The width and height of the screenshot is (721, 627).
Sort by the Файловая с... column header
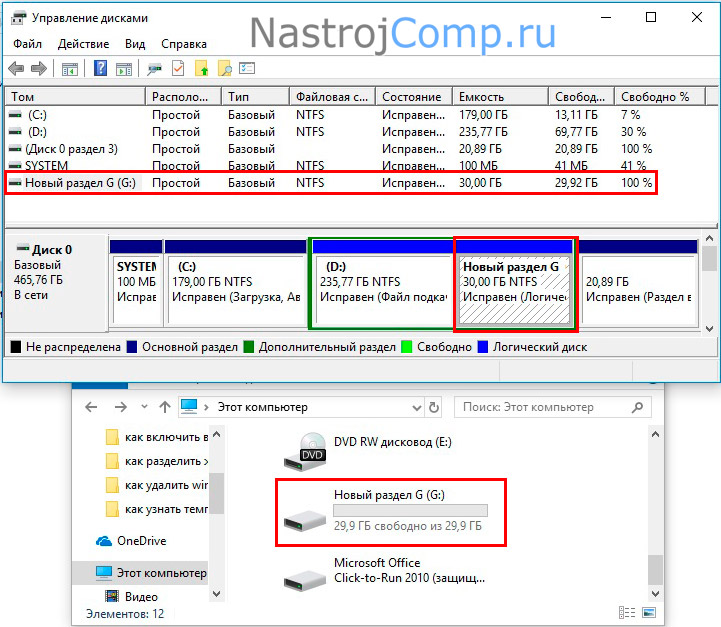pos(332,97)
